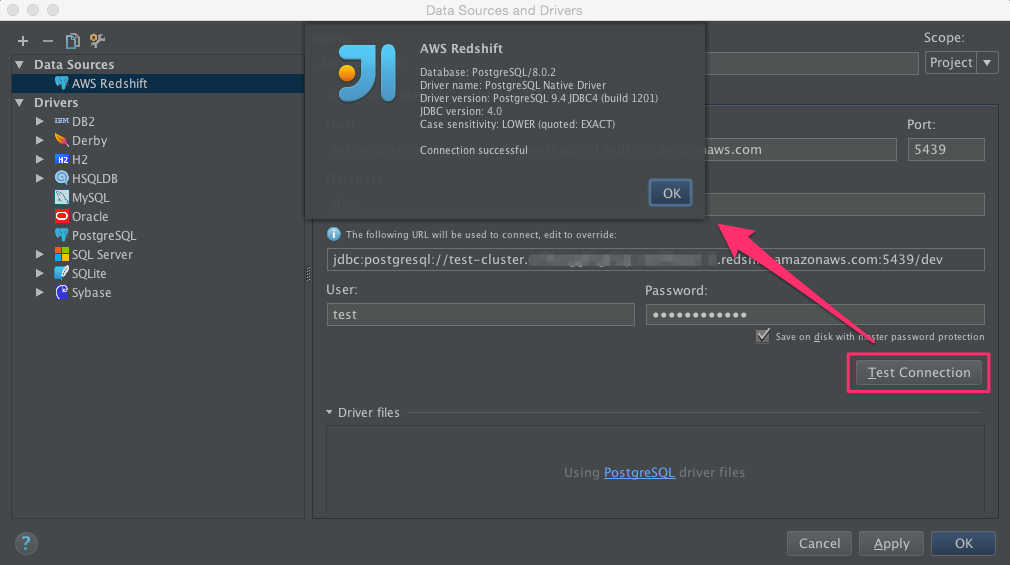
Task: Click the SQL Server windows icon
Action: click(62, 254)
